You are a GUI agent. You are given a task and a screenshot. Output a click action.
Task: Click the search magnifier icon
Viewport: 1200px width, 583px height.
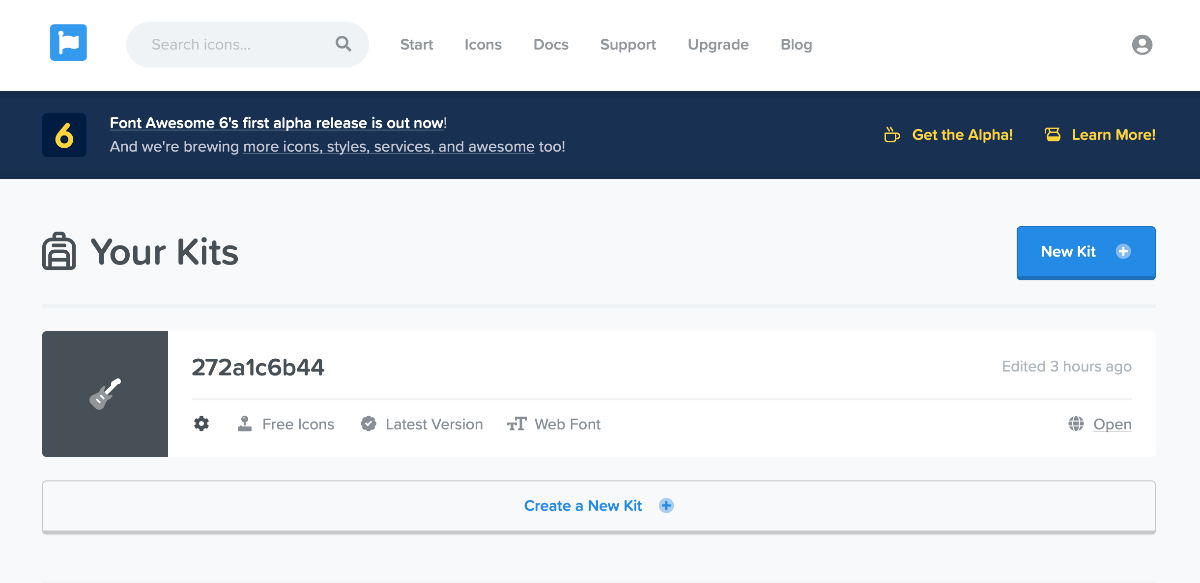coord(343,44)
